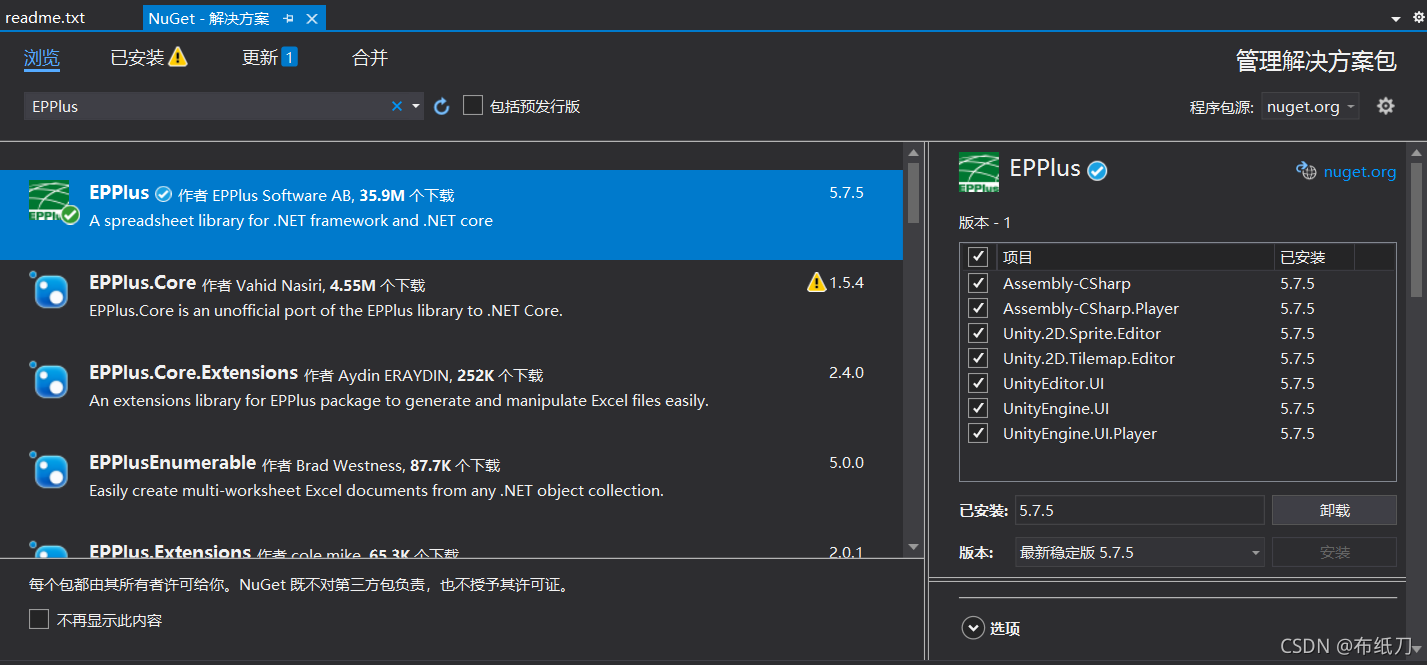Open NuGet settings gear
Image resolution: width=1427 pixels, height=665 pixels.
tap(1385, 106)
